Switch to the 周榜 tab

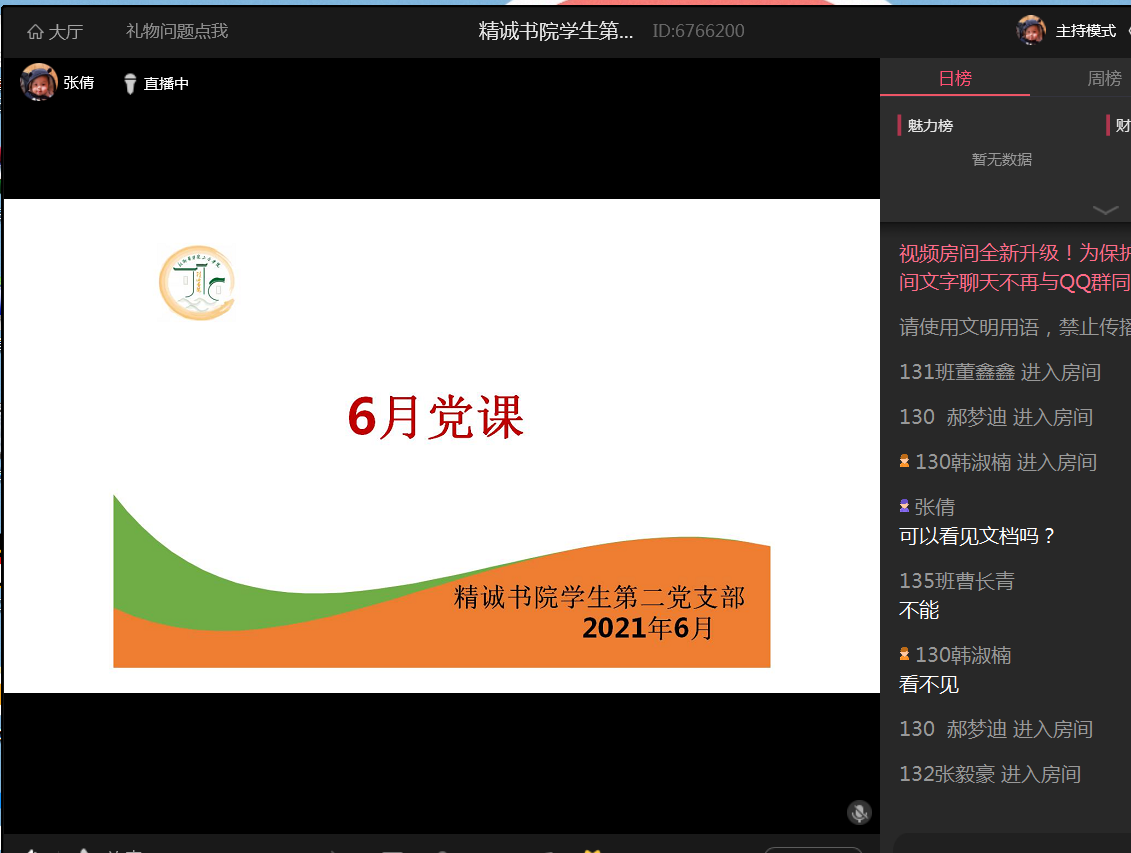pyautogui.click(x=1104, y=78)
